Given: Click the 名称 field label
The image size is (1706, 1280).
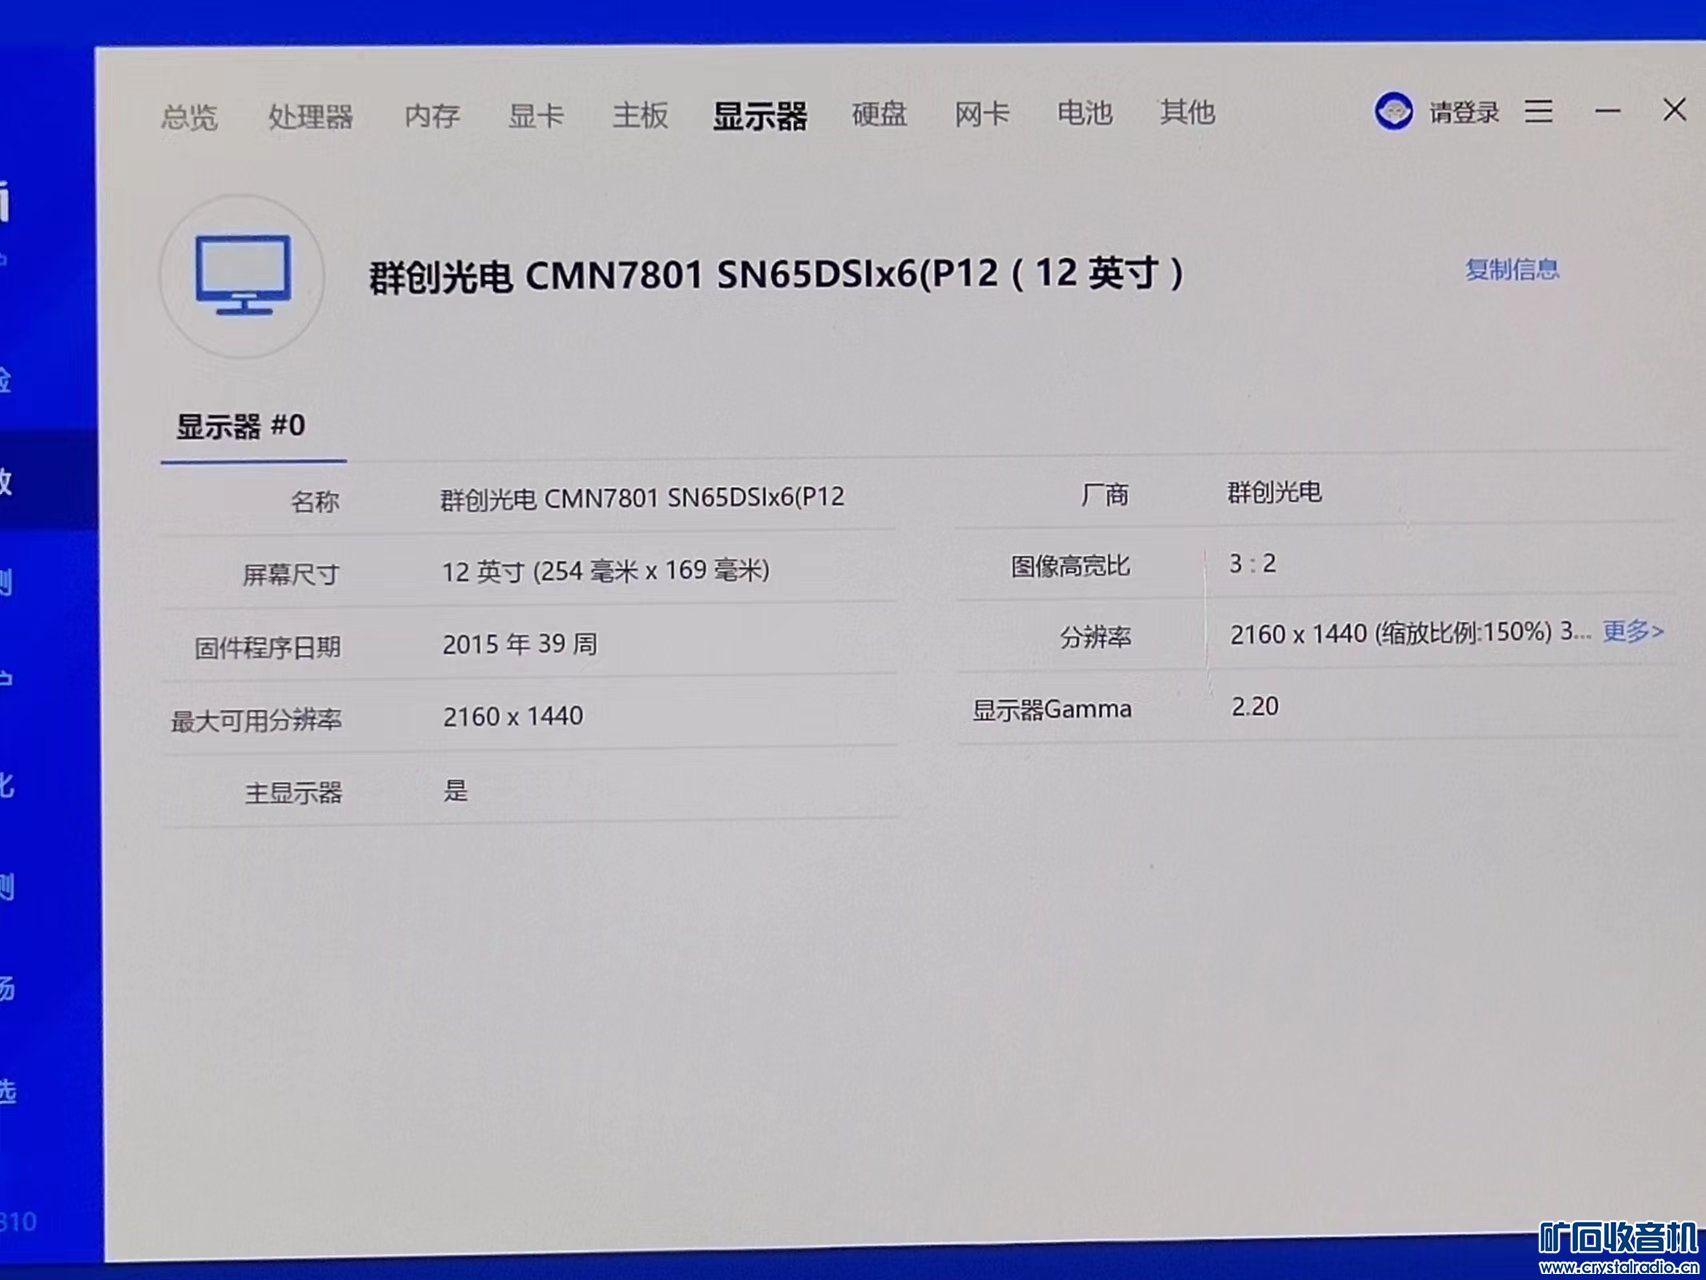Looking at the screenshot, I should click(x=315, y=501).
